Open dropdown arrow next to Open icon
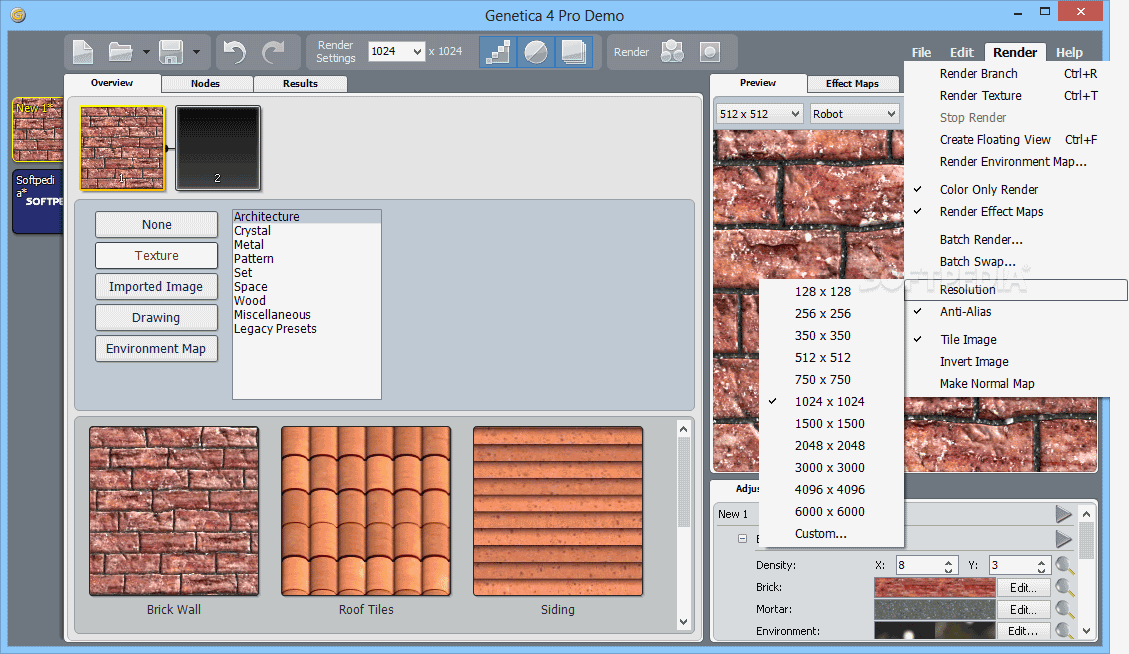The width and height of the screenshot is (1129, 654). pyautogui.click(x=146, y=52)
